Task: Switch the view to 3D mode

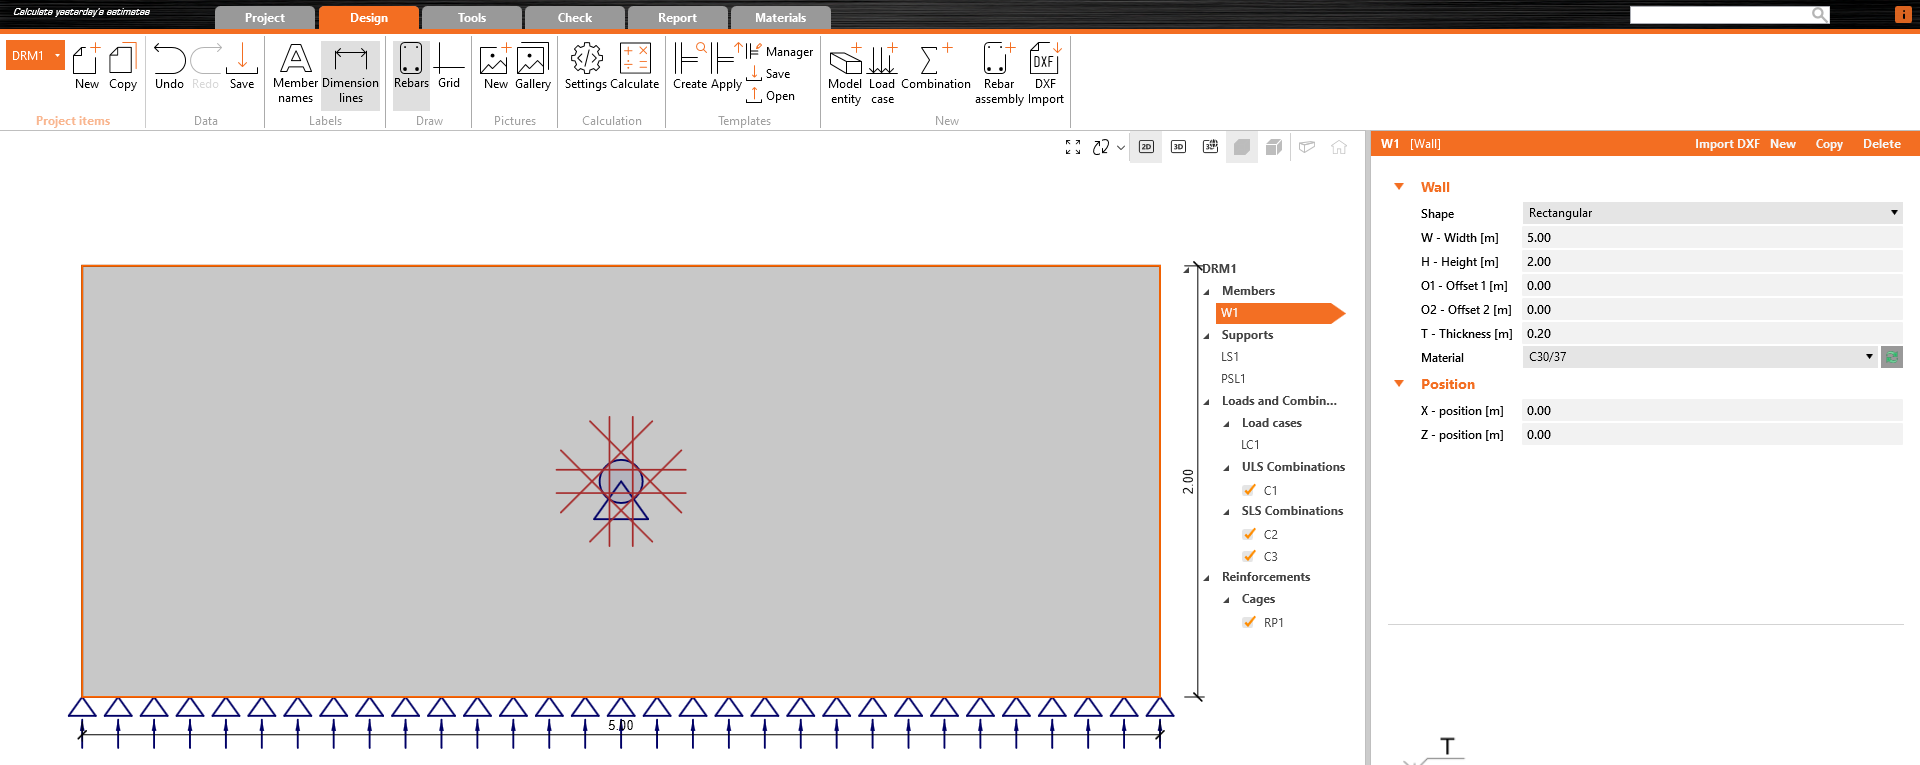Action: (x=1178, y=147)
